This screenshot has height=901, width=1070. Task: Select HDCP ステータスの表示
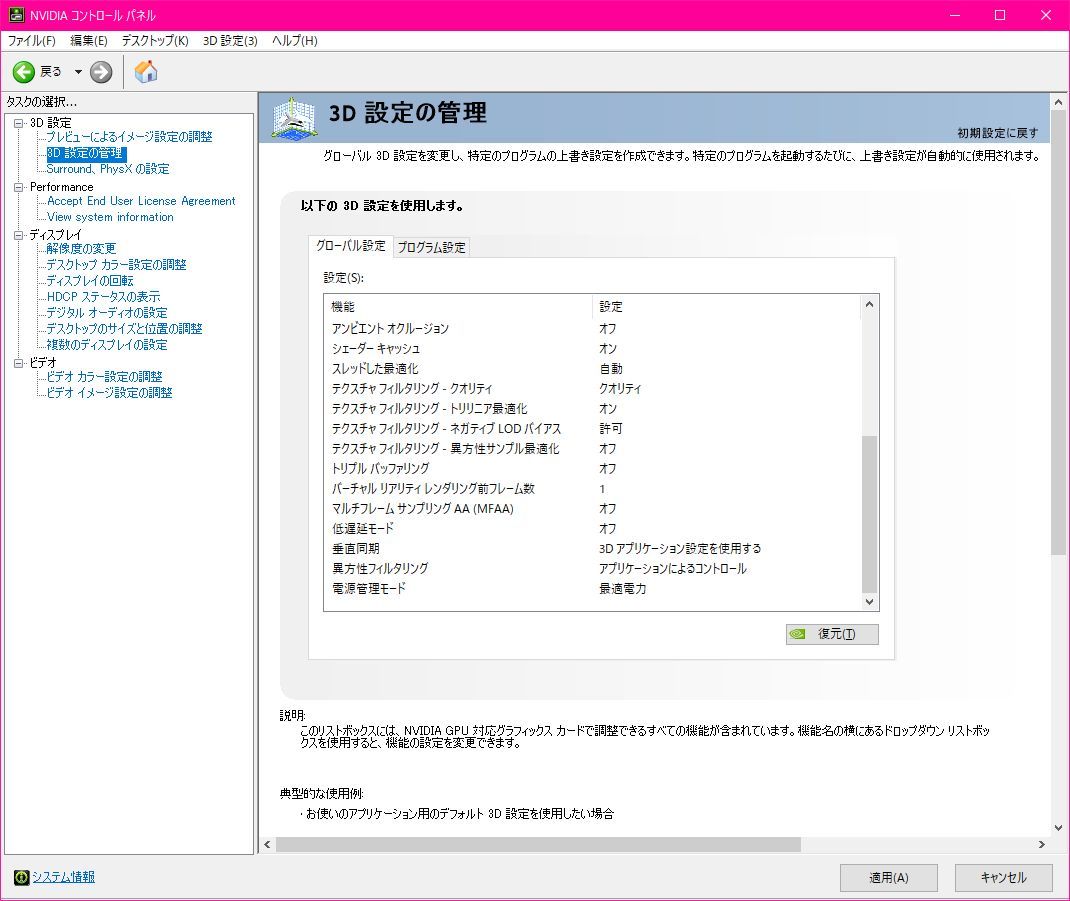coord(103,297)
